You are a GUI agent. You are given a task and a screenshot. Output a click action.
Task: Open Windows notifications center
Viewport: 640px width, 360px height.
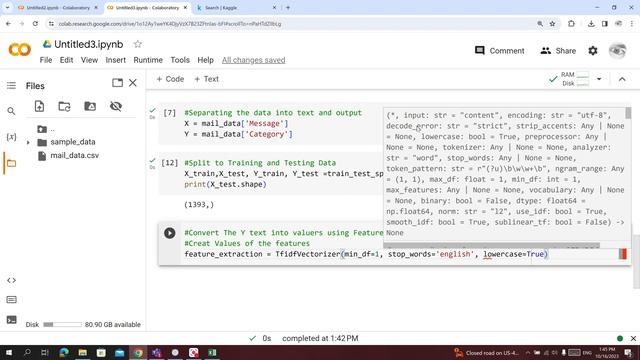click(628, 352)
